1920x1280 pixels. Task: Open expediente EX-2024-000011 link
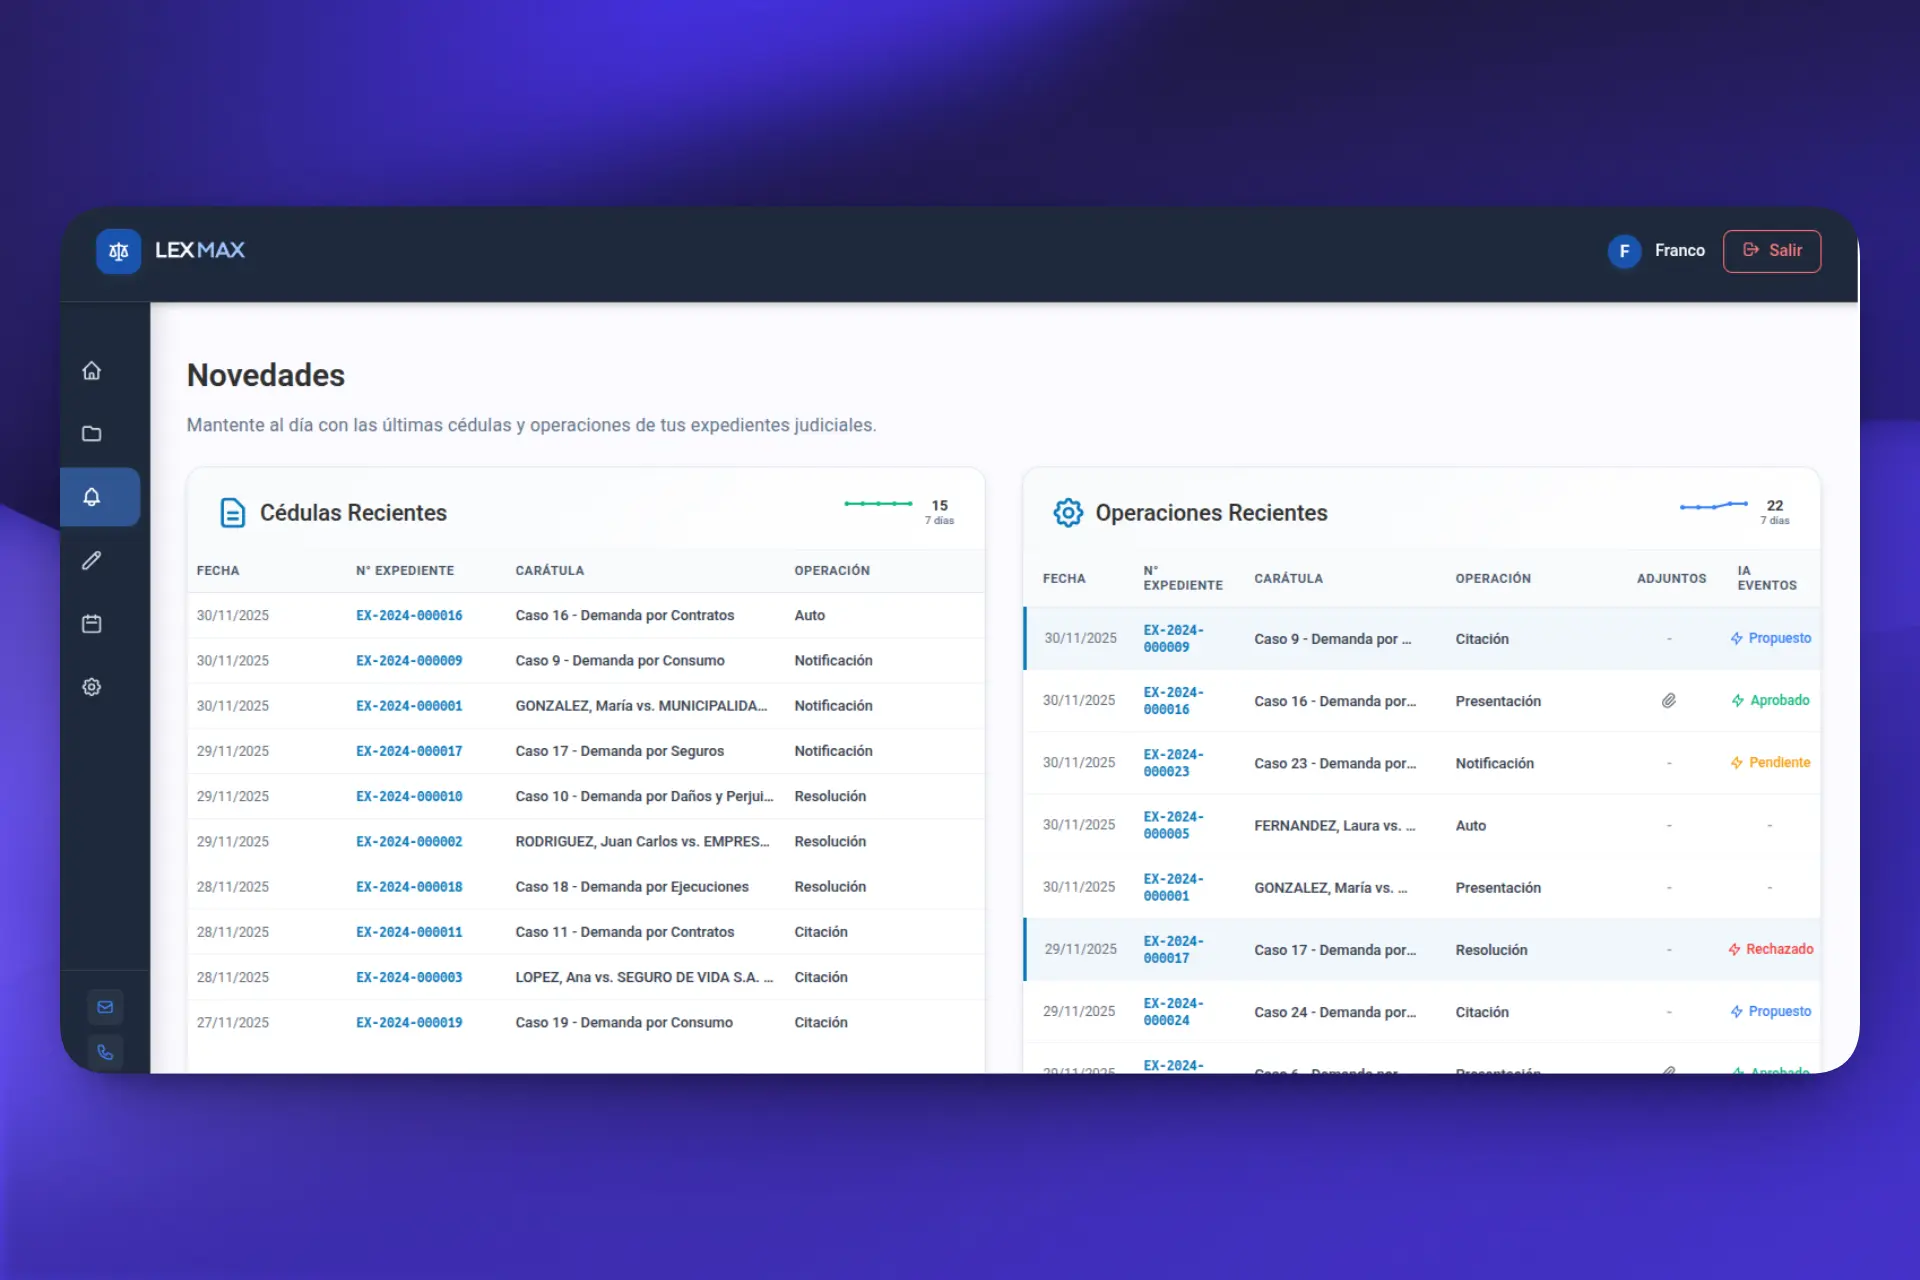coord(409,932)
